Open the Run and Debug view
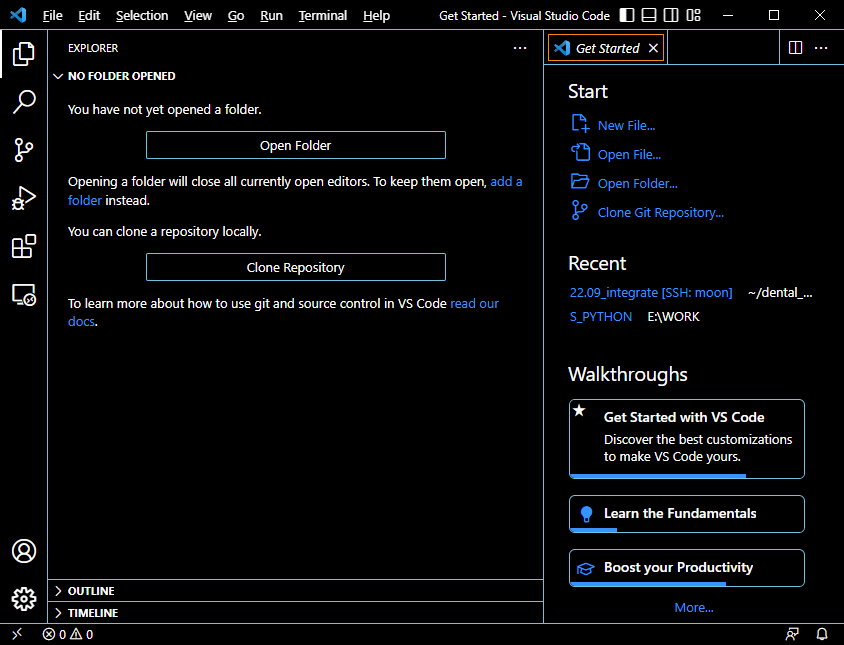 pos(24,198)
